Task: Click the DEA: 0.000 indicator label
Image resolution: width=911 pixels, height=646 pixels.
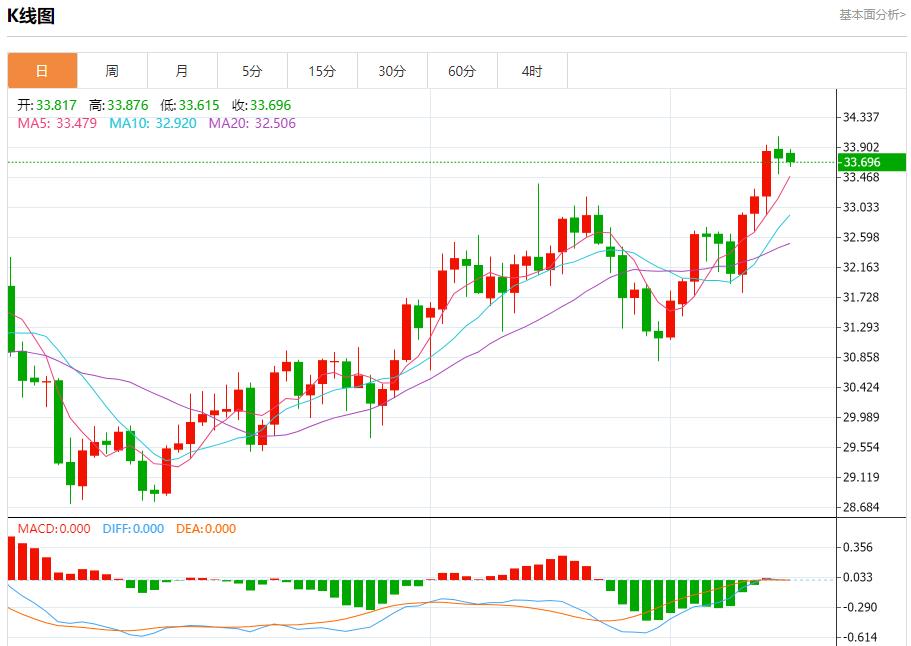Action: pos(206,529)
